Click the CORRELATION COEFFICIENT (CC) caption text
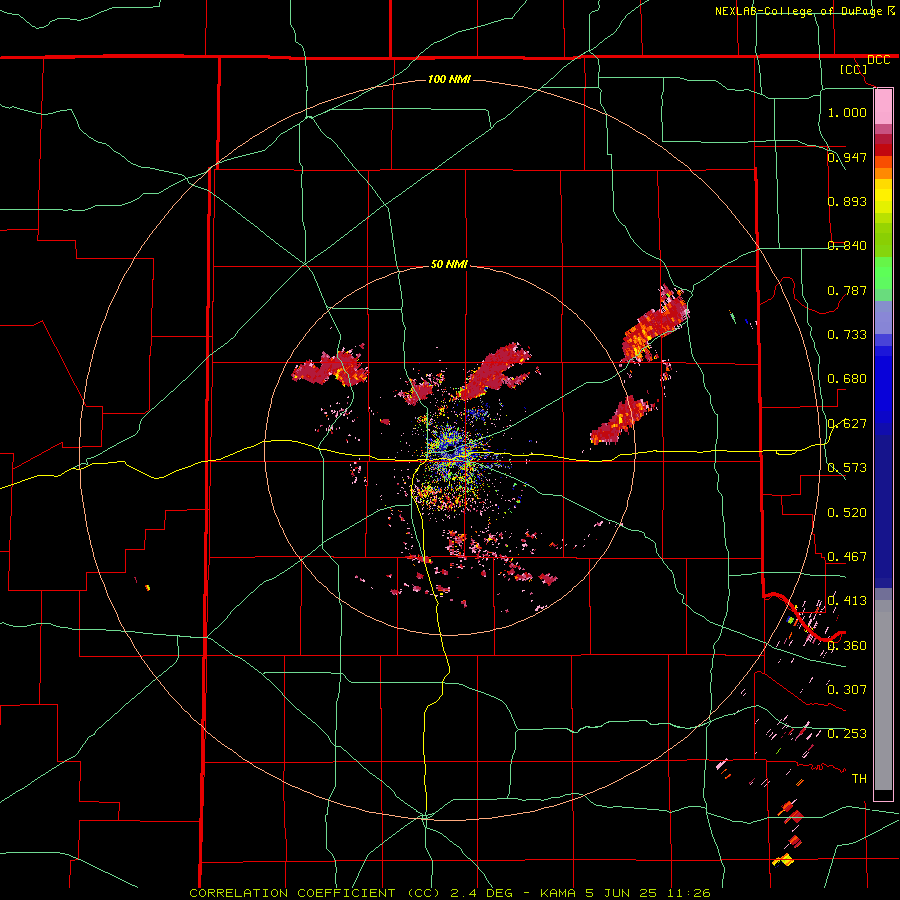This screenshot has width=900, height=900. (x=315, y=893)
